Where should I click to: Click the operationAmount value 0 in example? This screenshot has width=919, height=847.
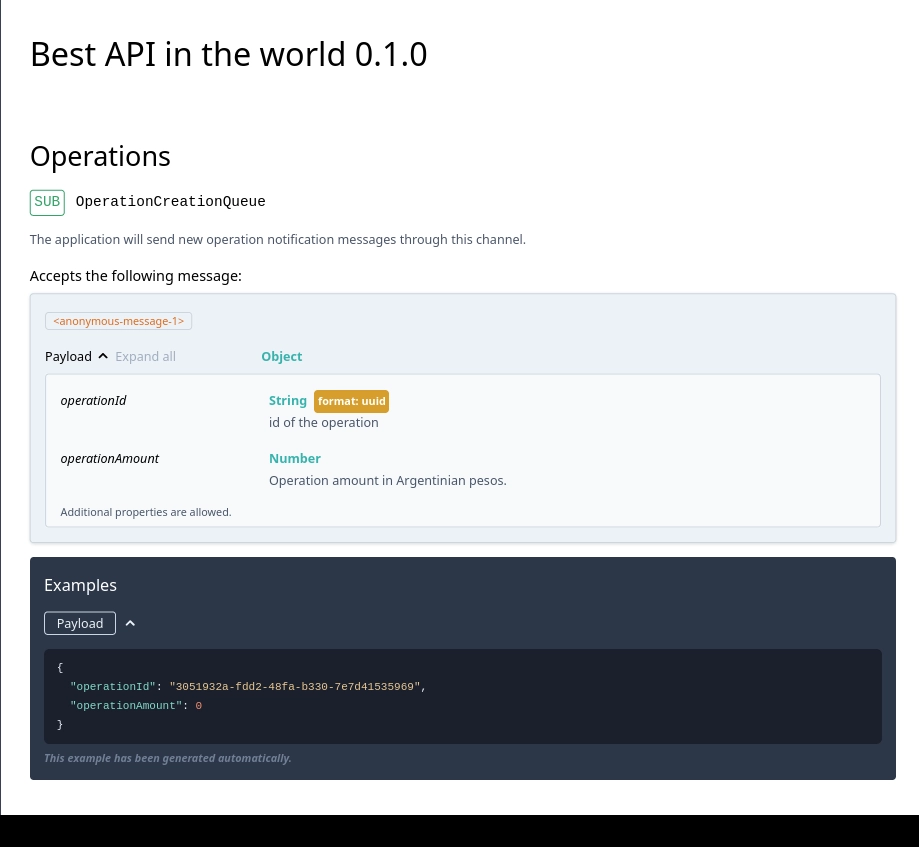pyautogui.click(x=198, y=705)
